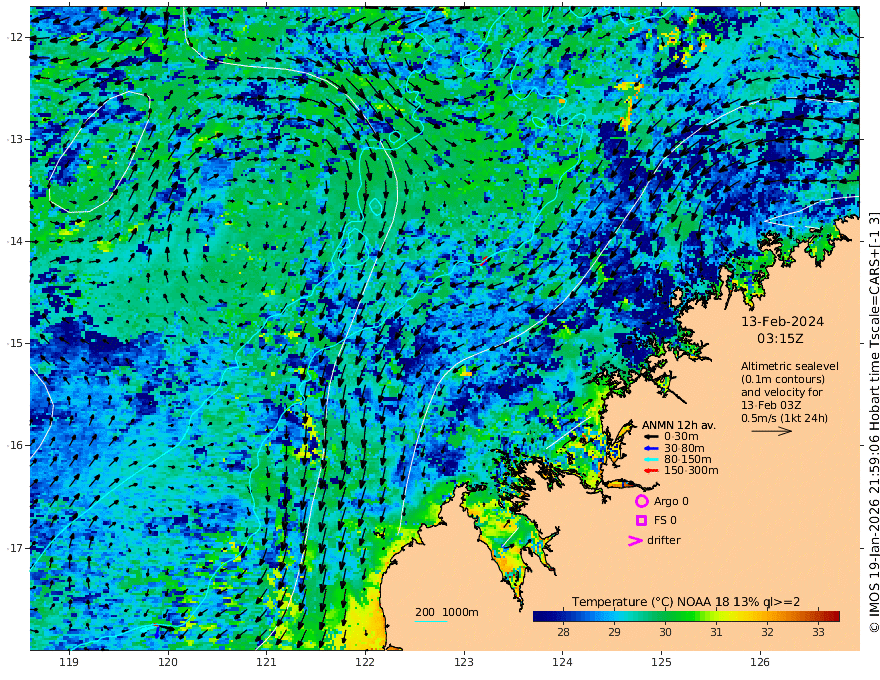Click the -13 latitude axis label
This screenshot has width=880, height=680.
coord(15,139)
